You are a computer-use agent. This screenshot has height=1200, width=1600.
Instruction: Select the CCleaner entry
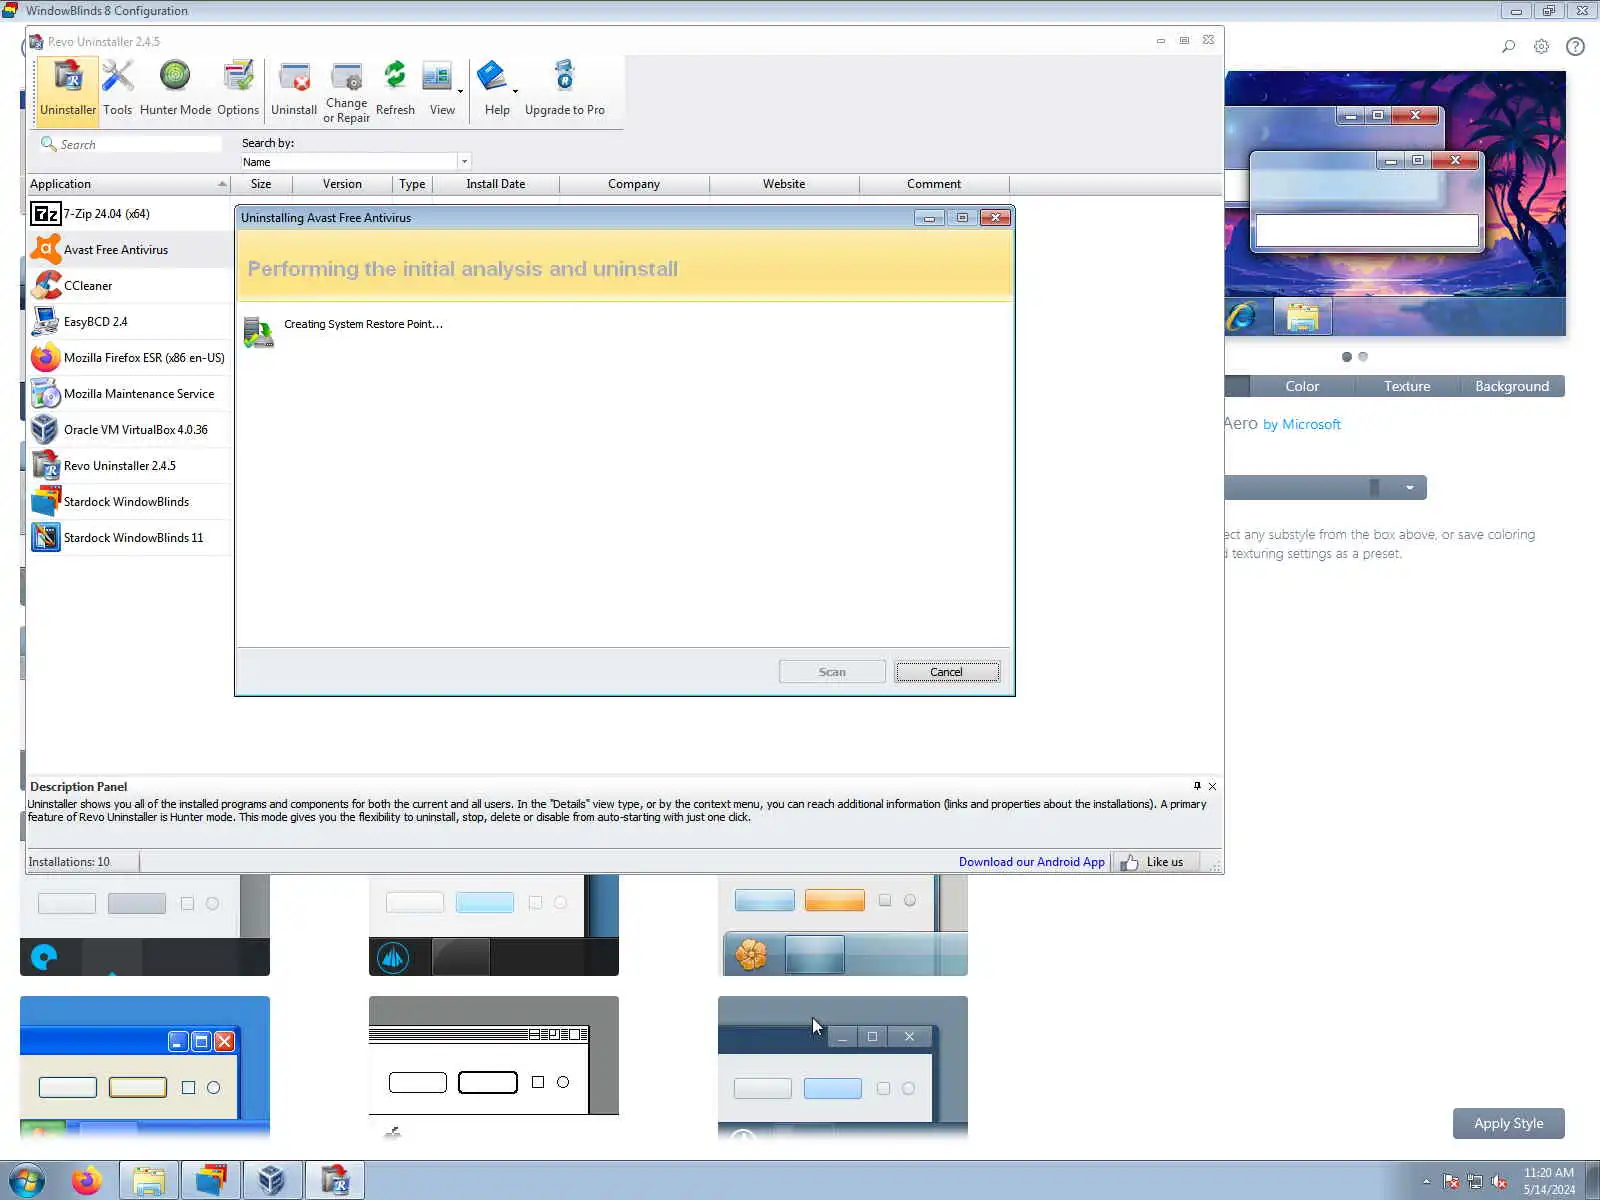click(x=130, y=286)
